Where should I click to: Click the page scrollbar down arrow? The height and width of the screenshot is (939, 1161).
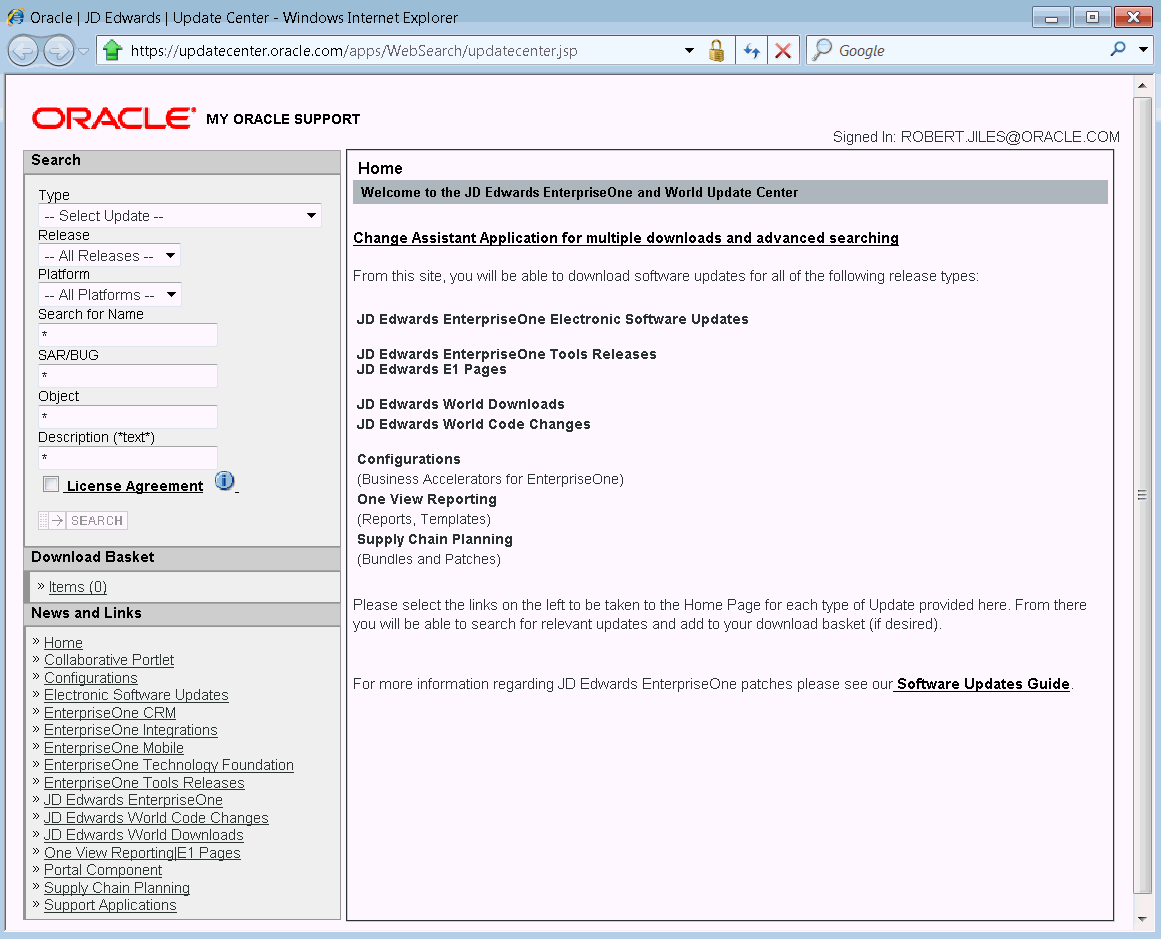[1142, 919]
